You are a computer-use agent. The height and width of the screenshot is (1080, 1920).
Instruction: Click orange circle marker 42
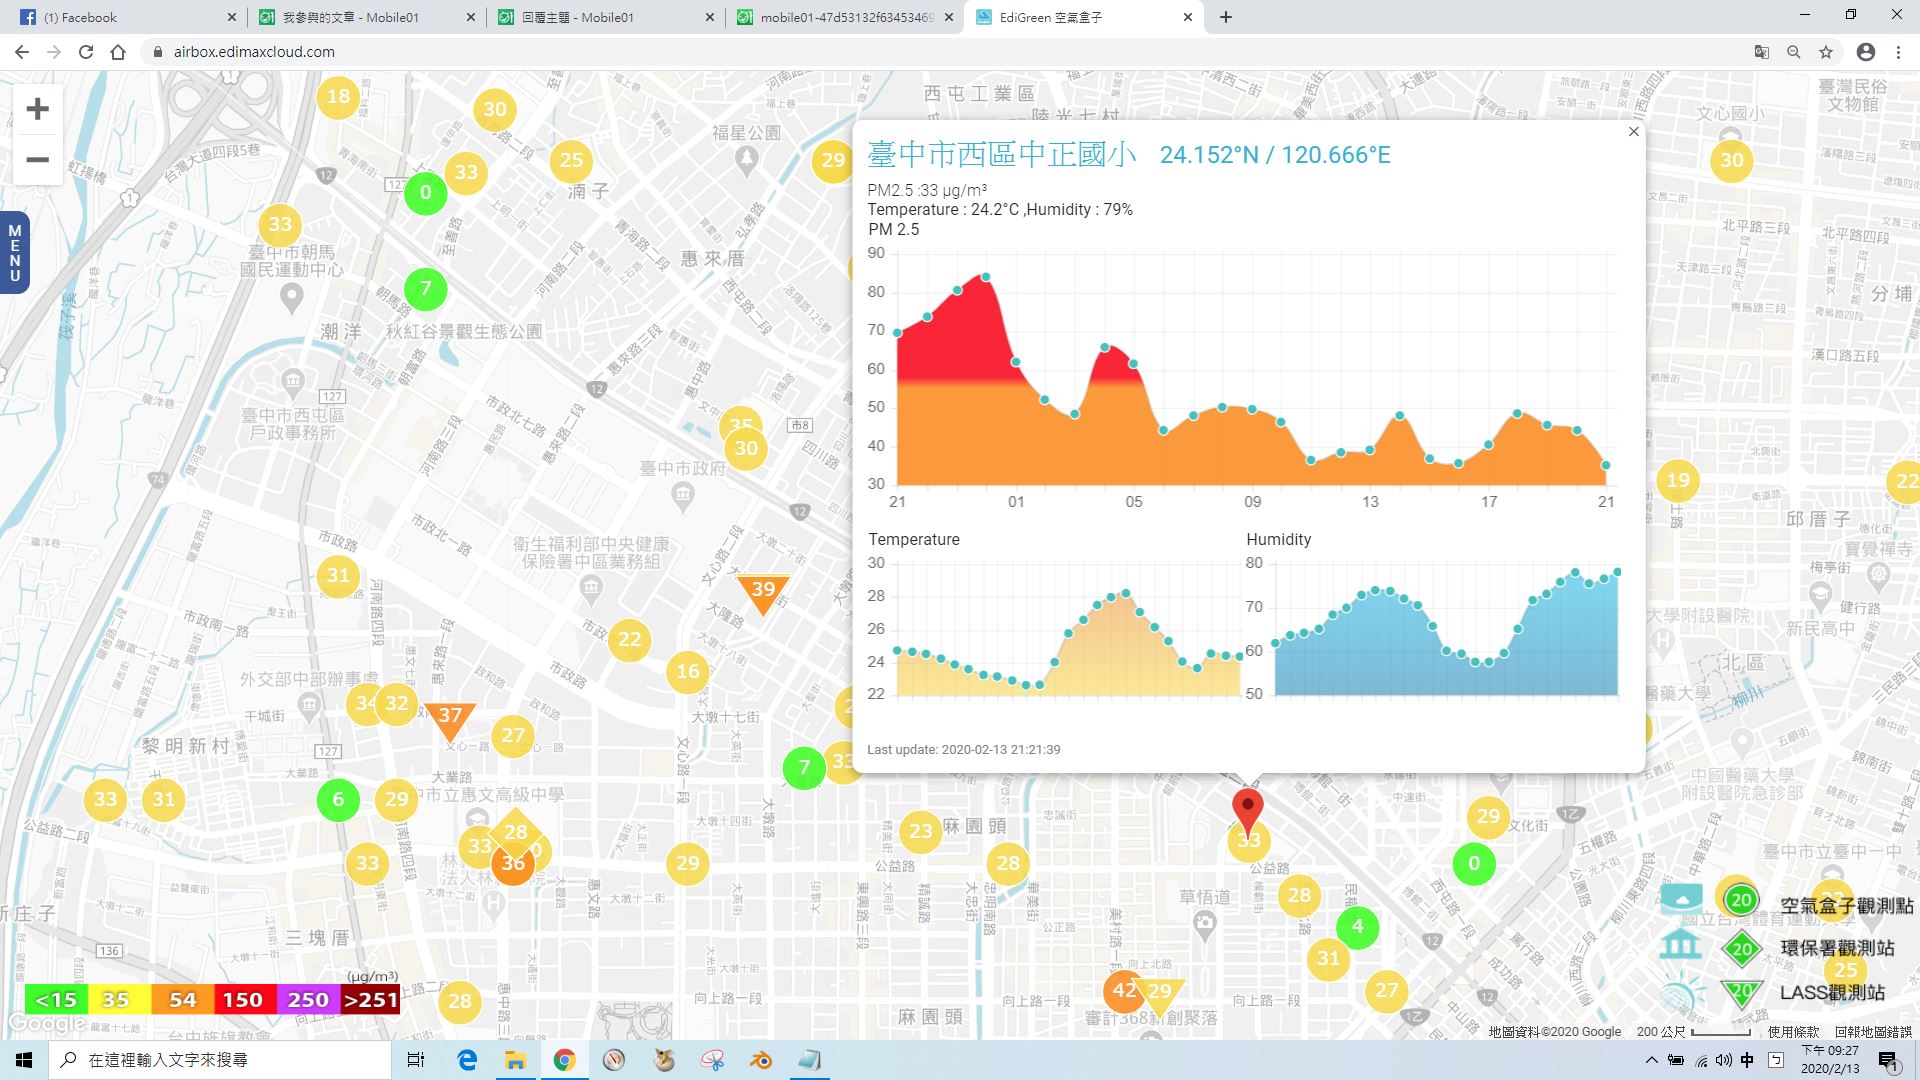1124,990
